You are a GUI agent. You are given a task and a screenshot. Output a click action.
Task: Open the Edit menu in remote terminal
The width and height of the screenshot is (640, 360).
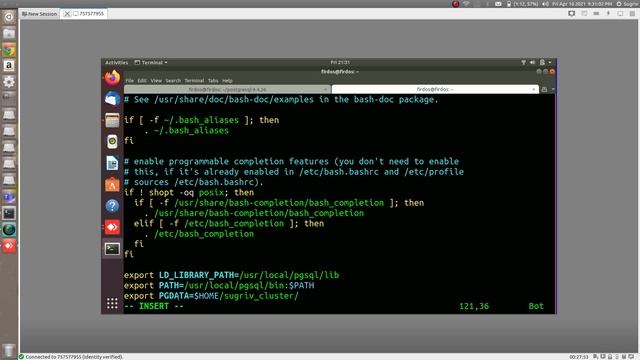[142, 81]
